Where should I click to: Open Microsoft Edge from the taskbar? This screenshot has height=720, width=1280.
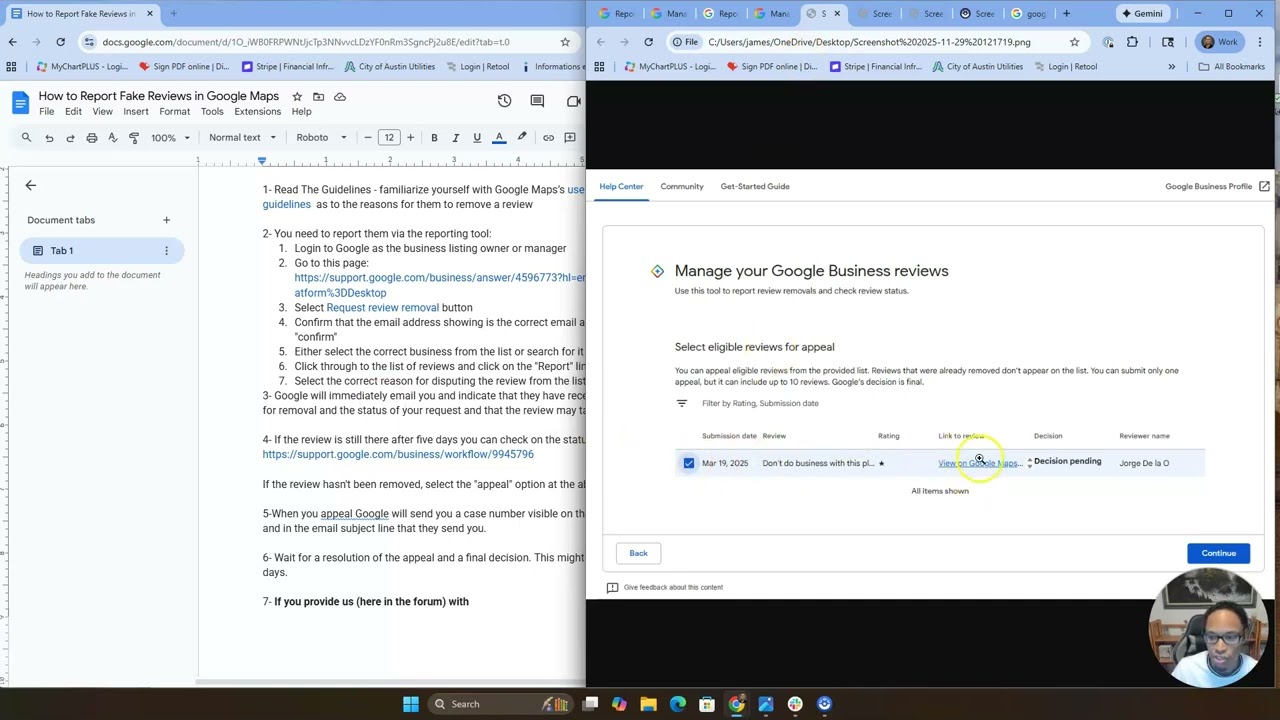pyautogui.click(x=678, y=704)
